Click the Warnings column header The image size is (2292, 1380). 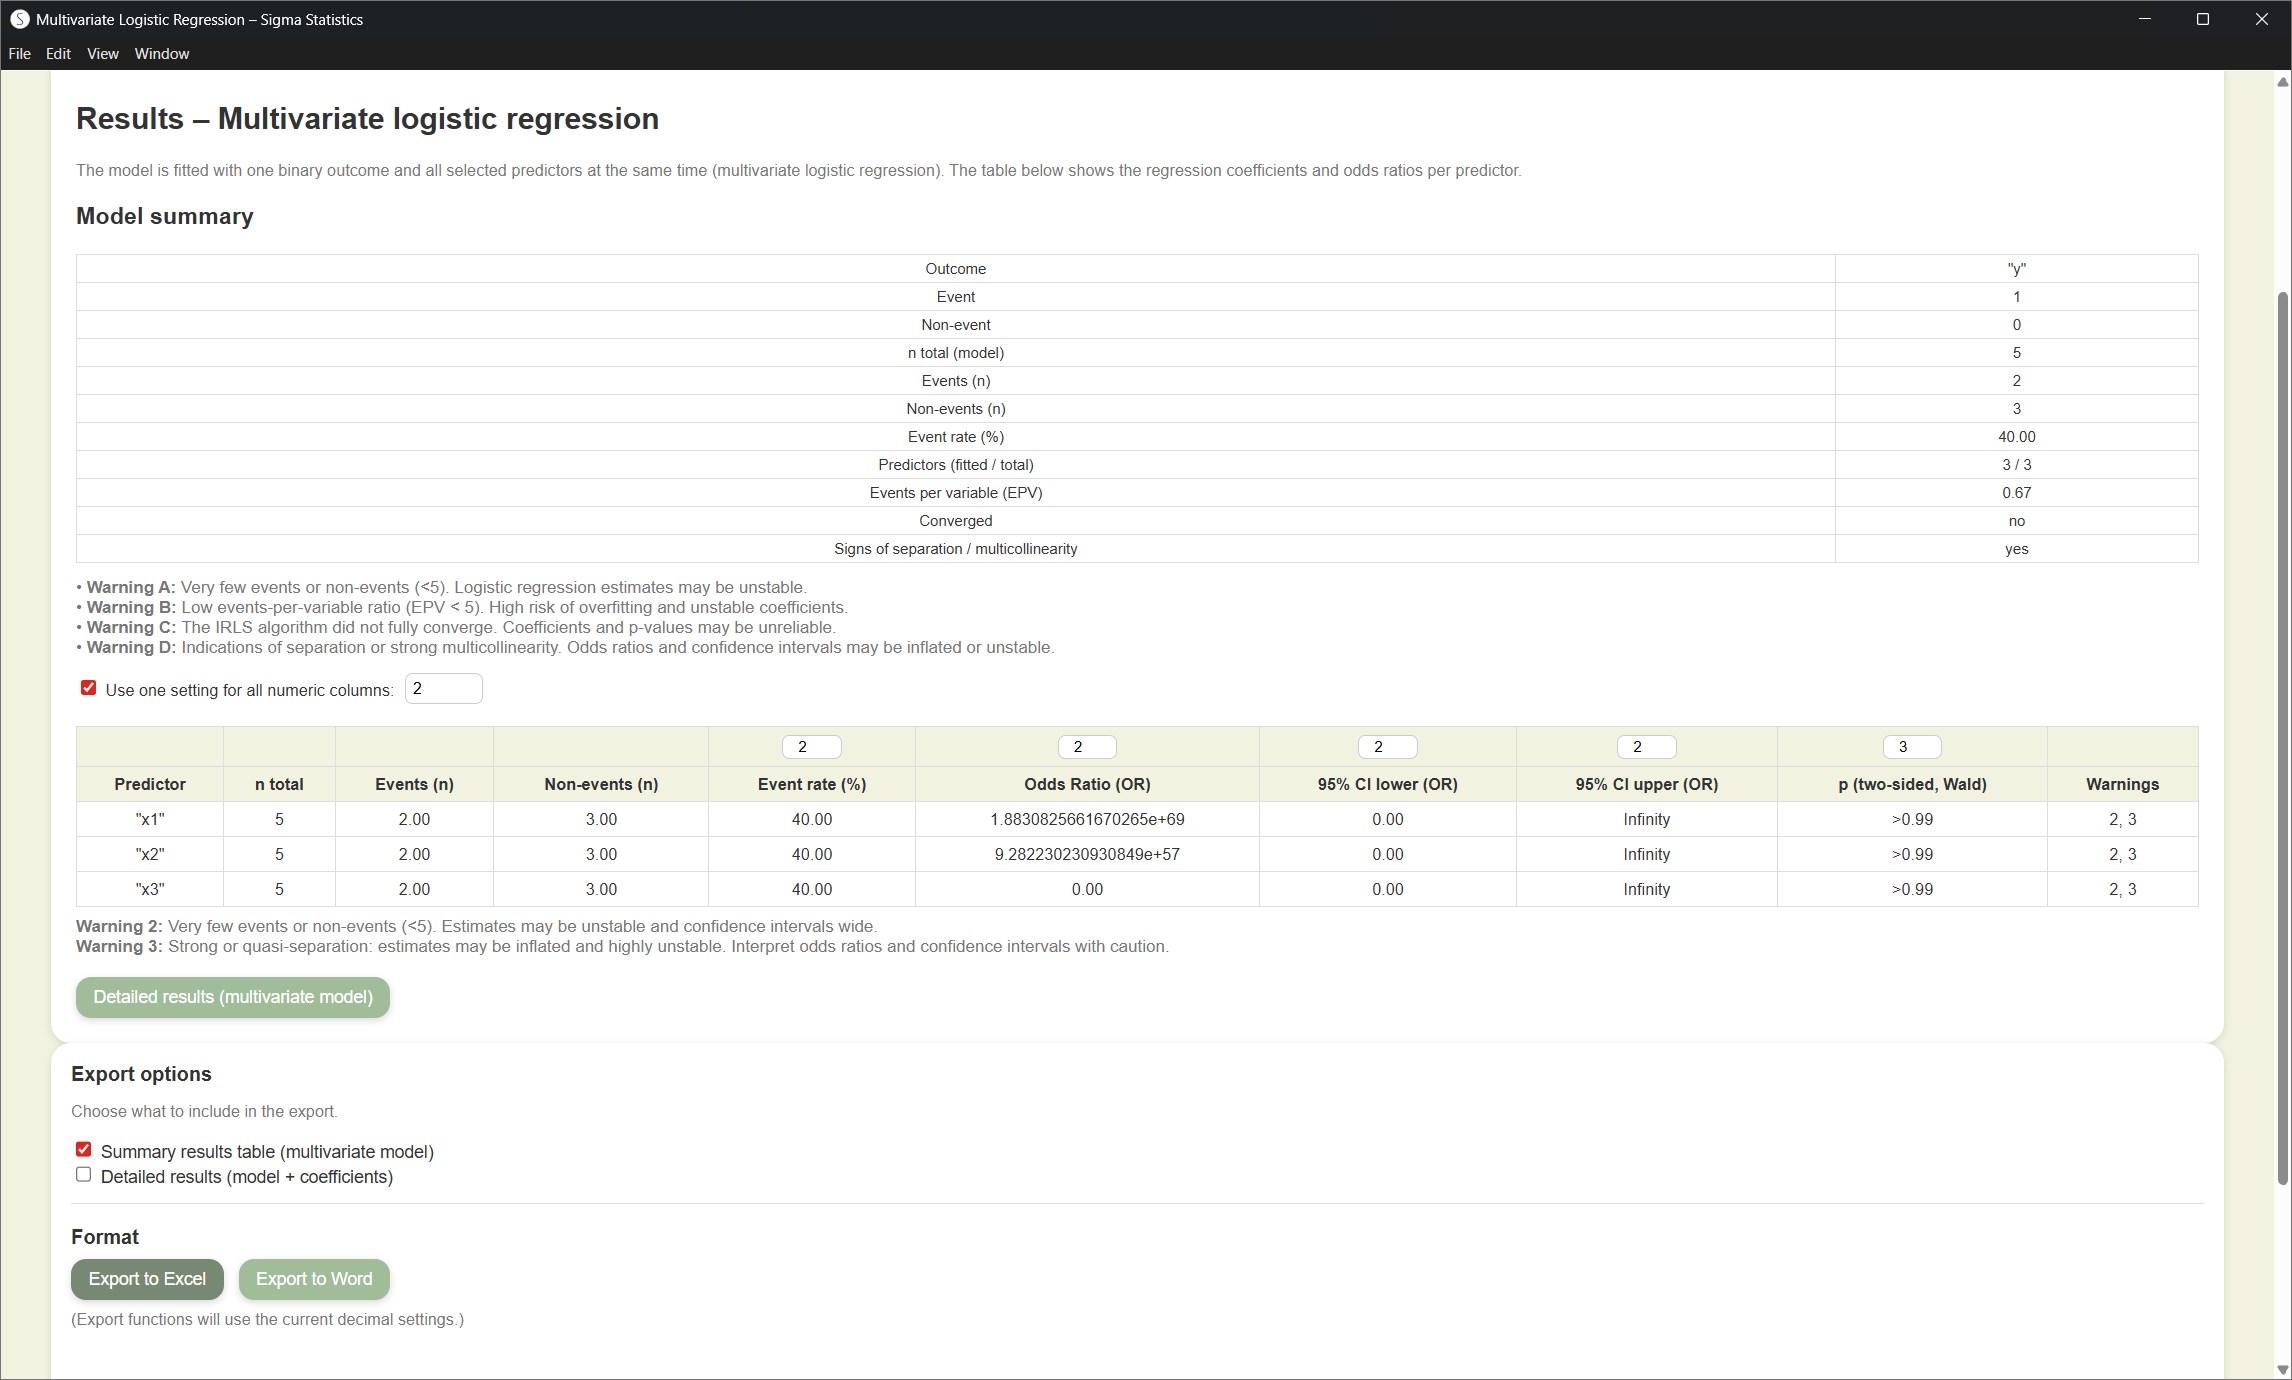tap(2122, 784)
